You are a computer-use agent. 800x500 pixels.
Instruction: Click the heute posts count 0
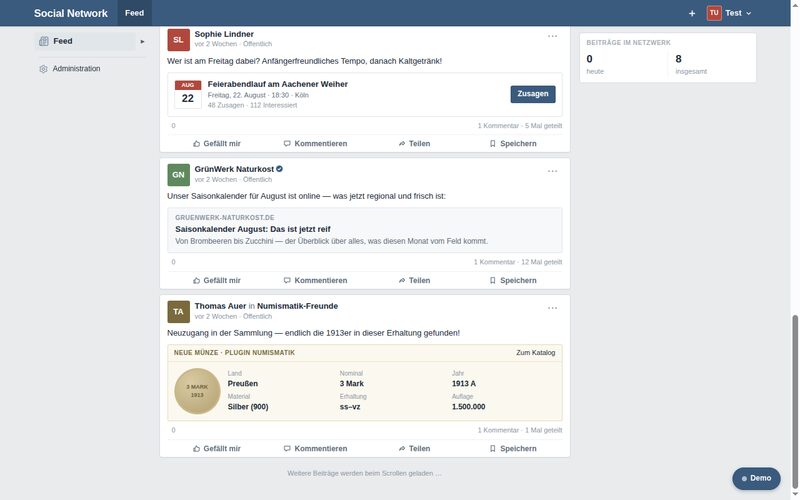[589, 59]
